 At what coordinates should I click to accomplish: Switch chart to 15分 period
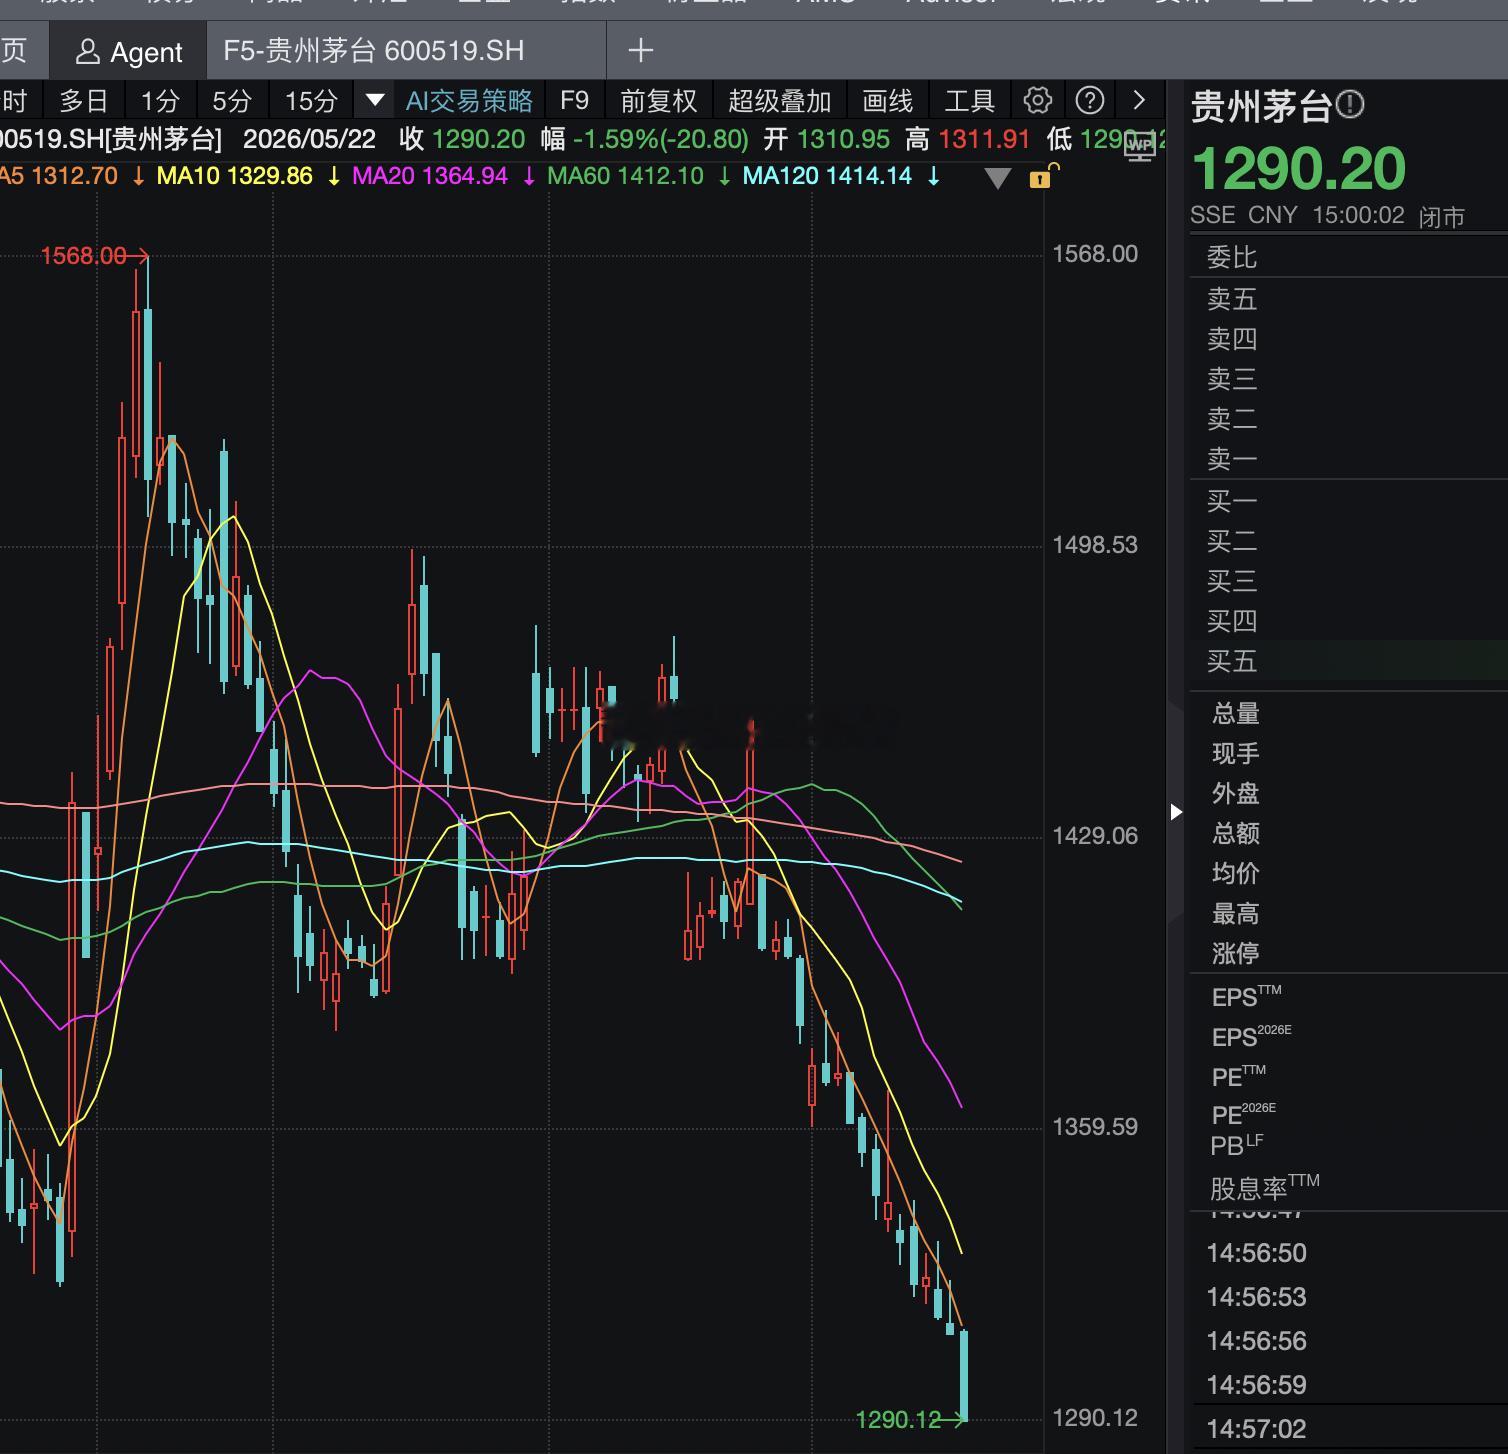click(312, 101)
